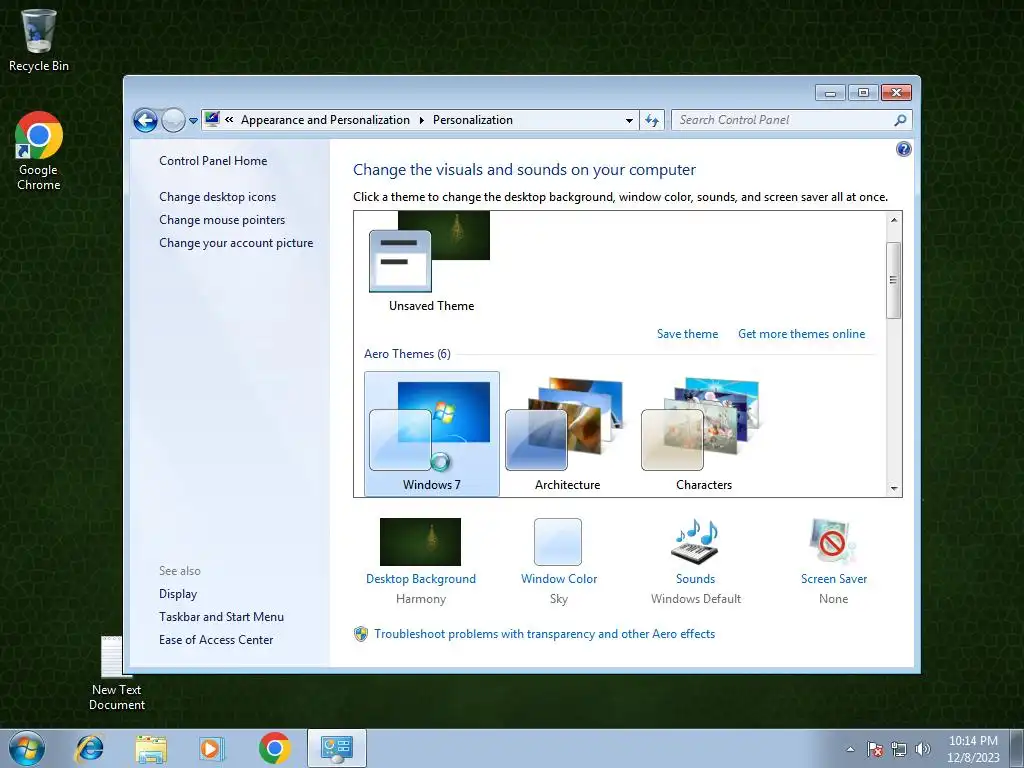1024x768 pixels.
Task: Click the Refresh button in address bar
Action: [x=652, y=120]
